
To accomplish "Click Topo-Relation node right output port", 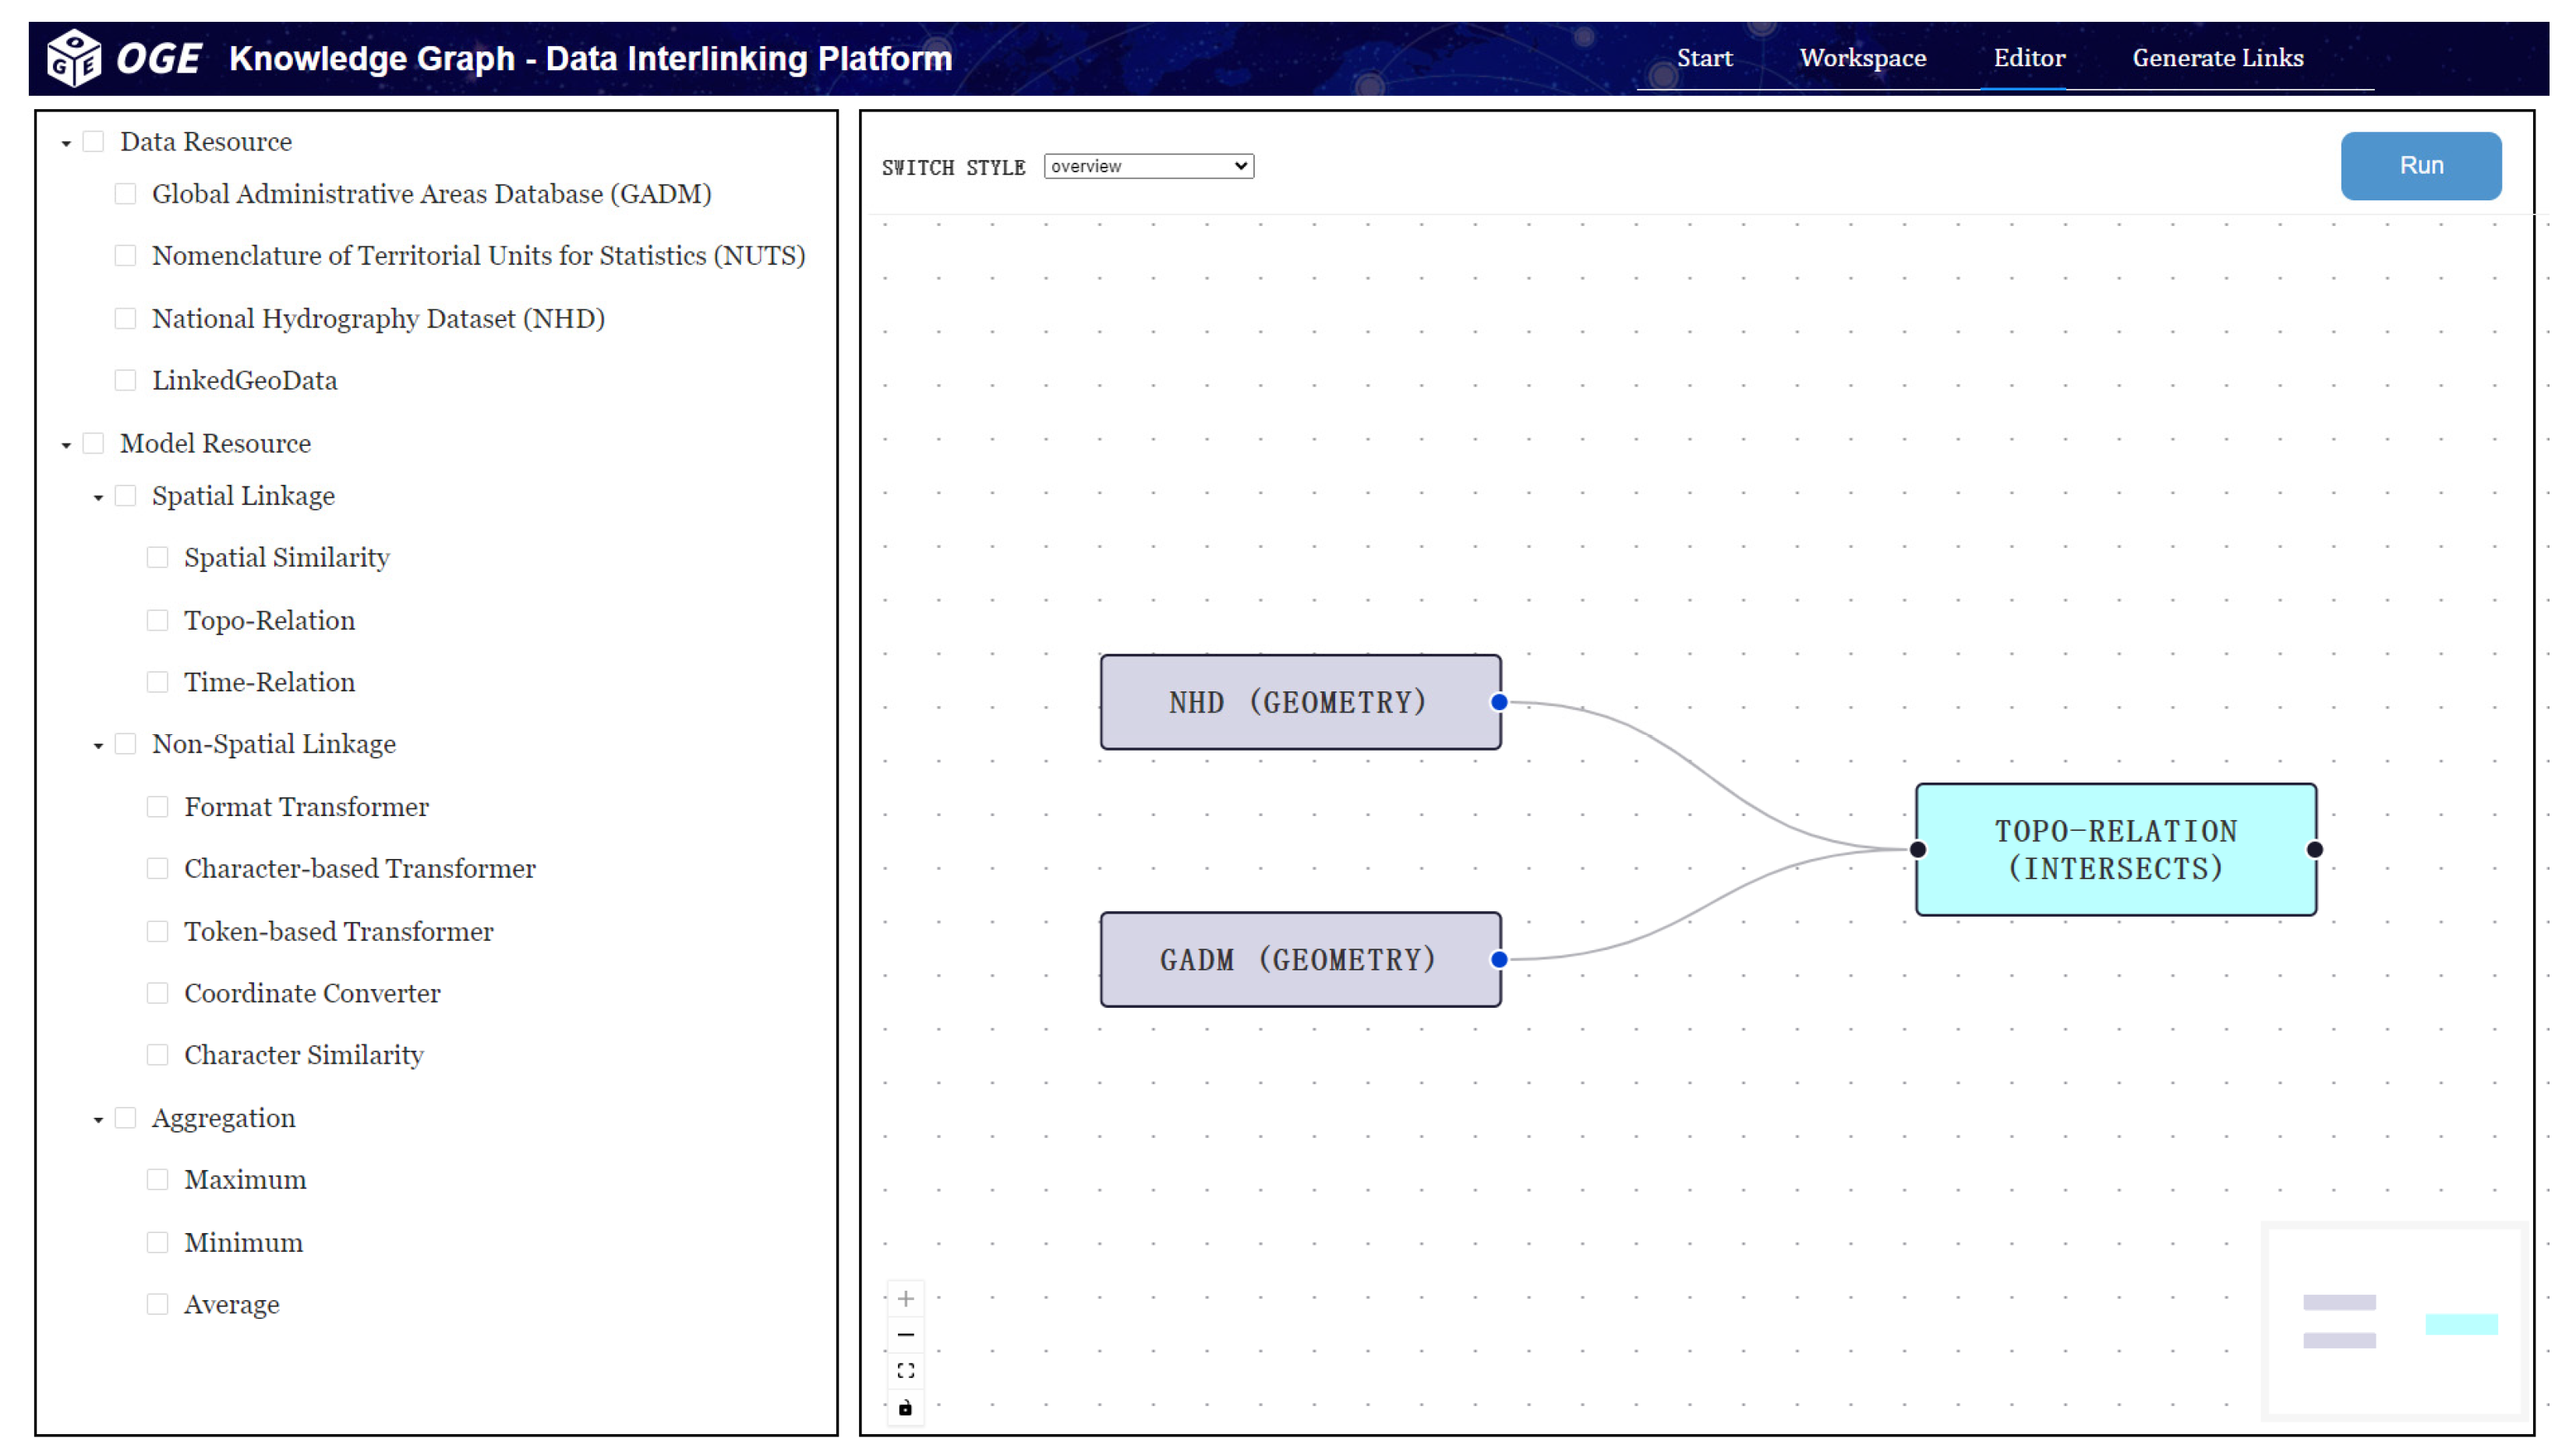I will (x=2314, y=850).
